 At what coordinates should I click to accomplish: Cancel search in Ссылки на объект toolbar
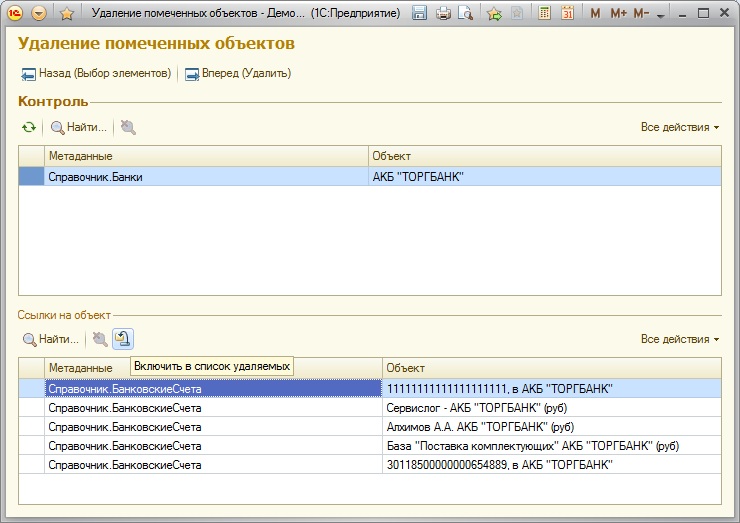(100, 339)
